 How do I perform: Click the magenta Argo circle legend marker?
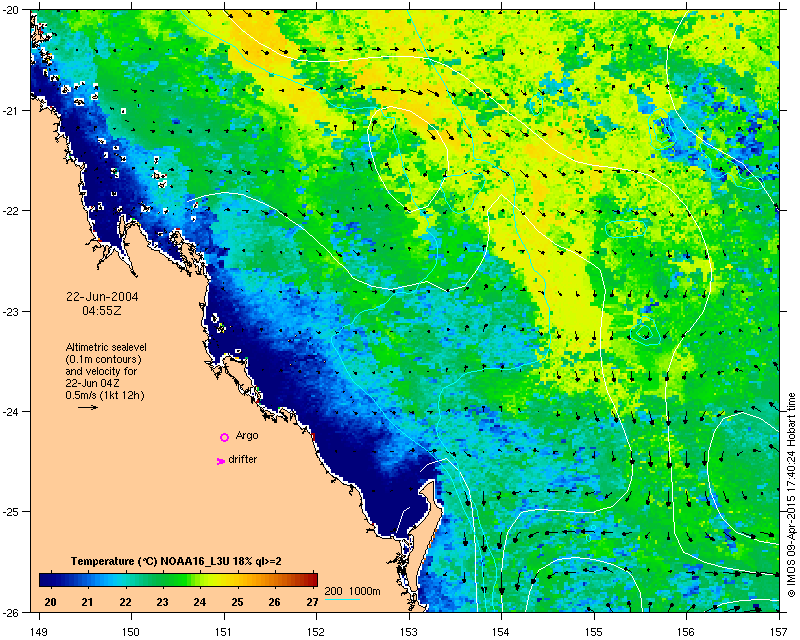(x=224, y=437)
